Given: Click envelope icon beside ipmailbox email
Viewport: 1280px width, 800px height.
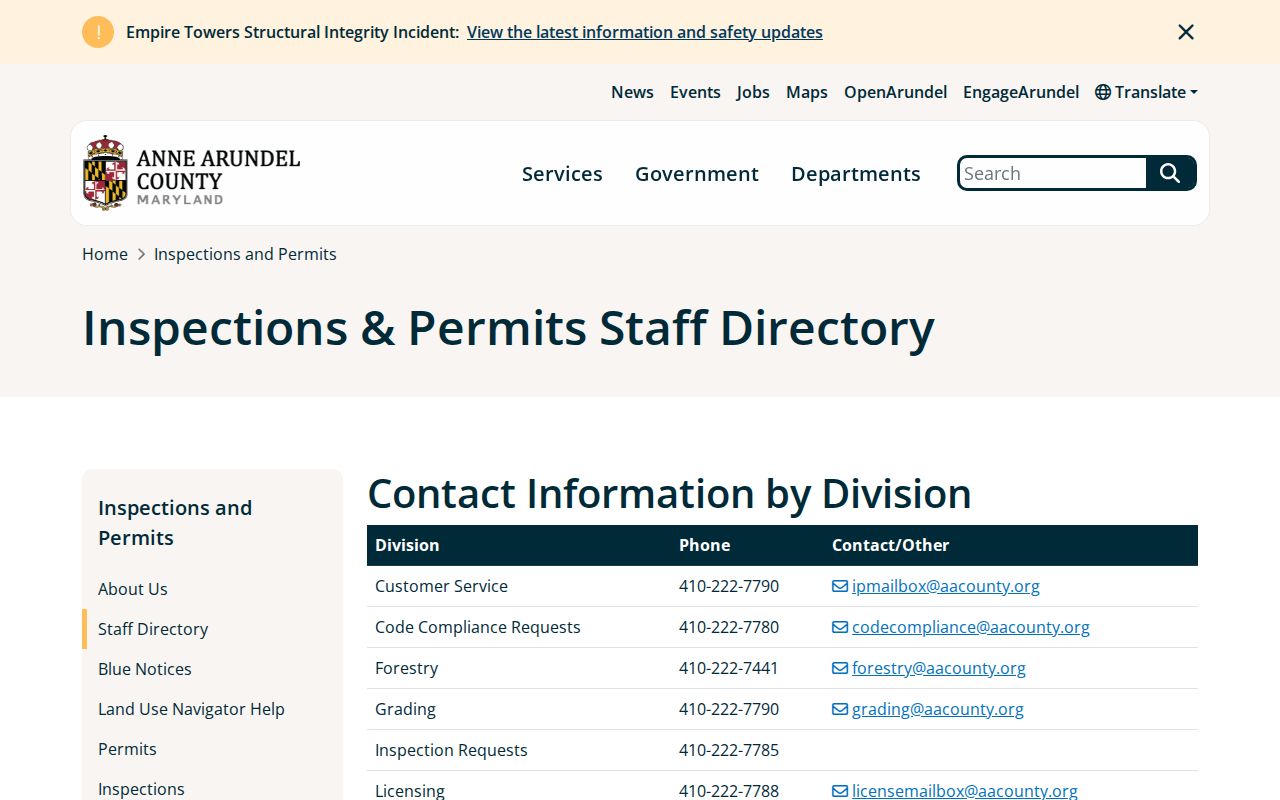Looking at the screenshot, I should [x=840, y=586].
